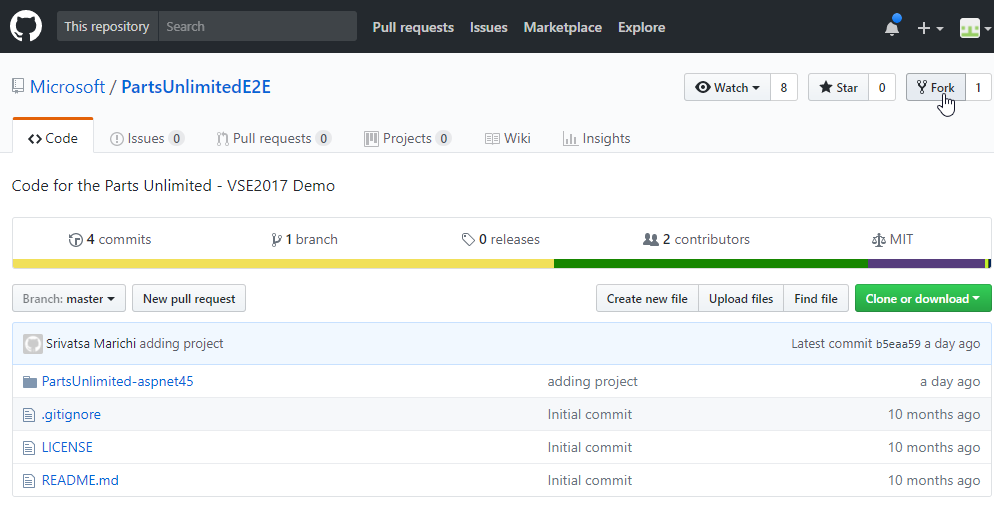
Task: Click the README.md file icon
Action: click(29, 481)
